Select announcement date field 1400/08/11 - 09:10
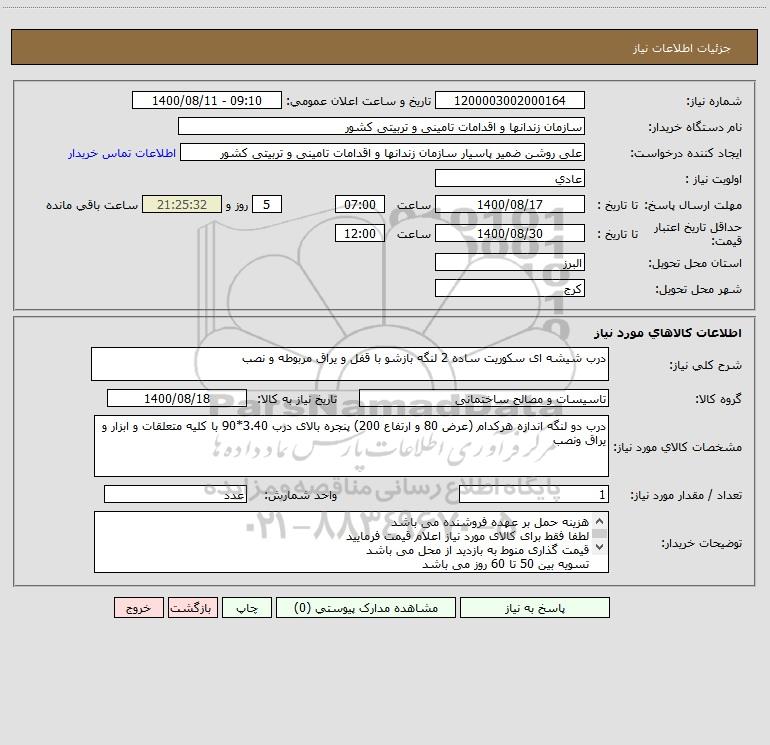 tap(207, 100)
